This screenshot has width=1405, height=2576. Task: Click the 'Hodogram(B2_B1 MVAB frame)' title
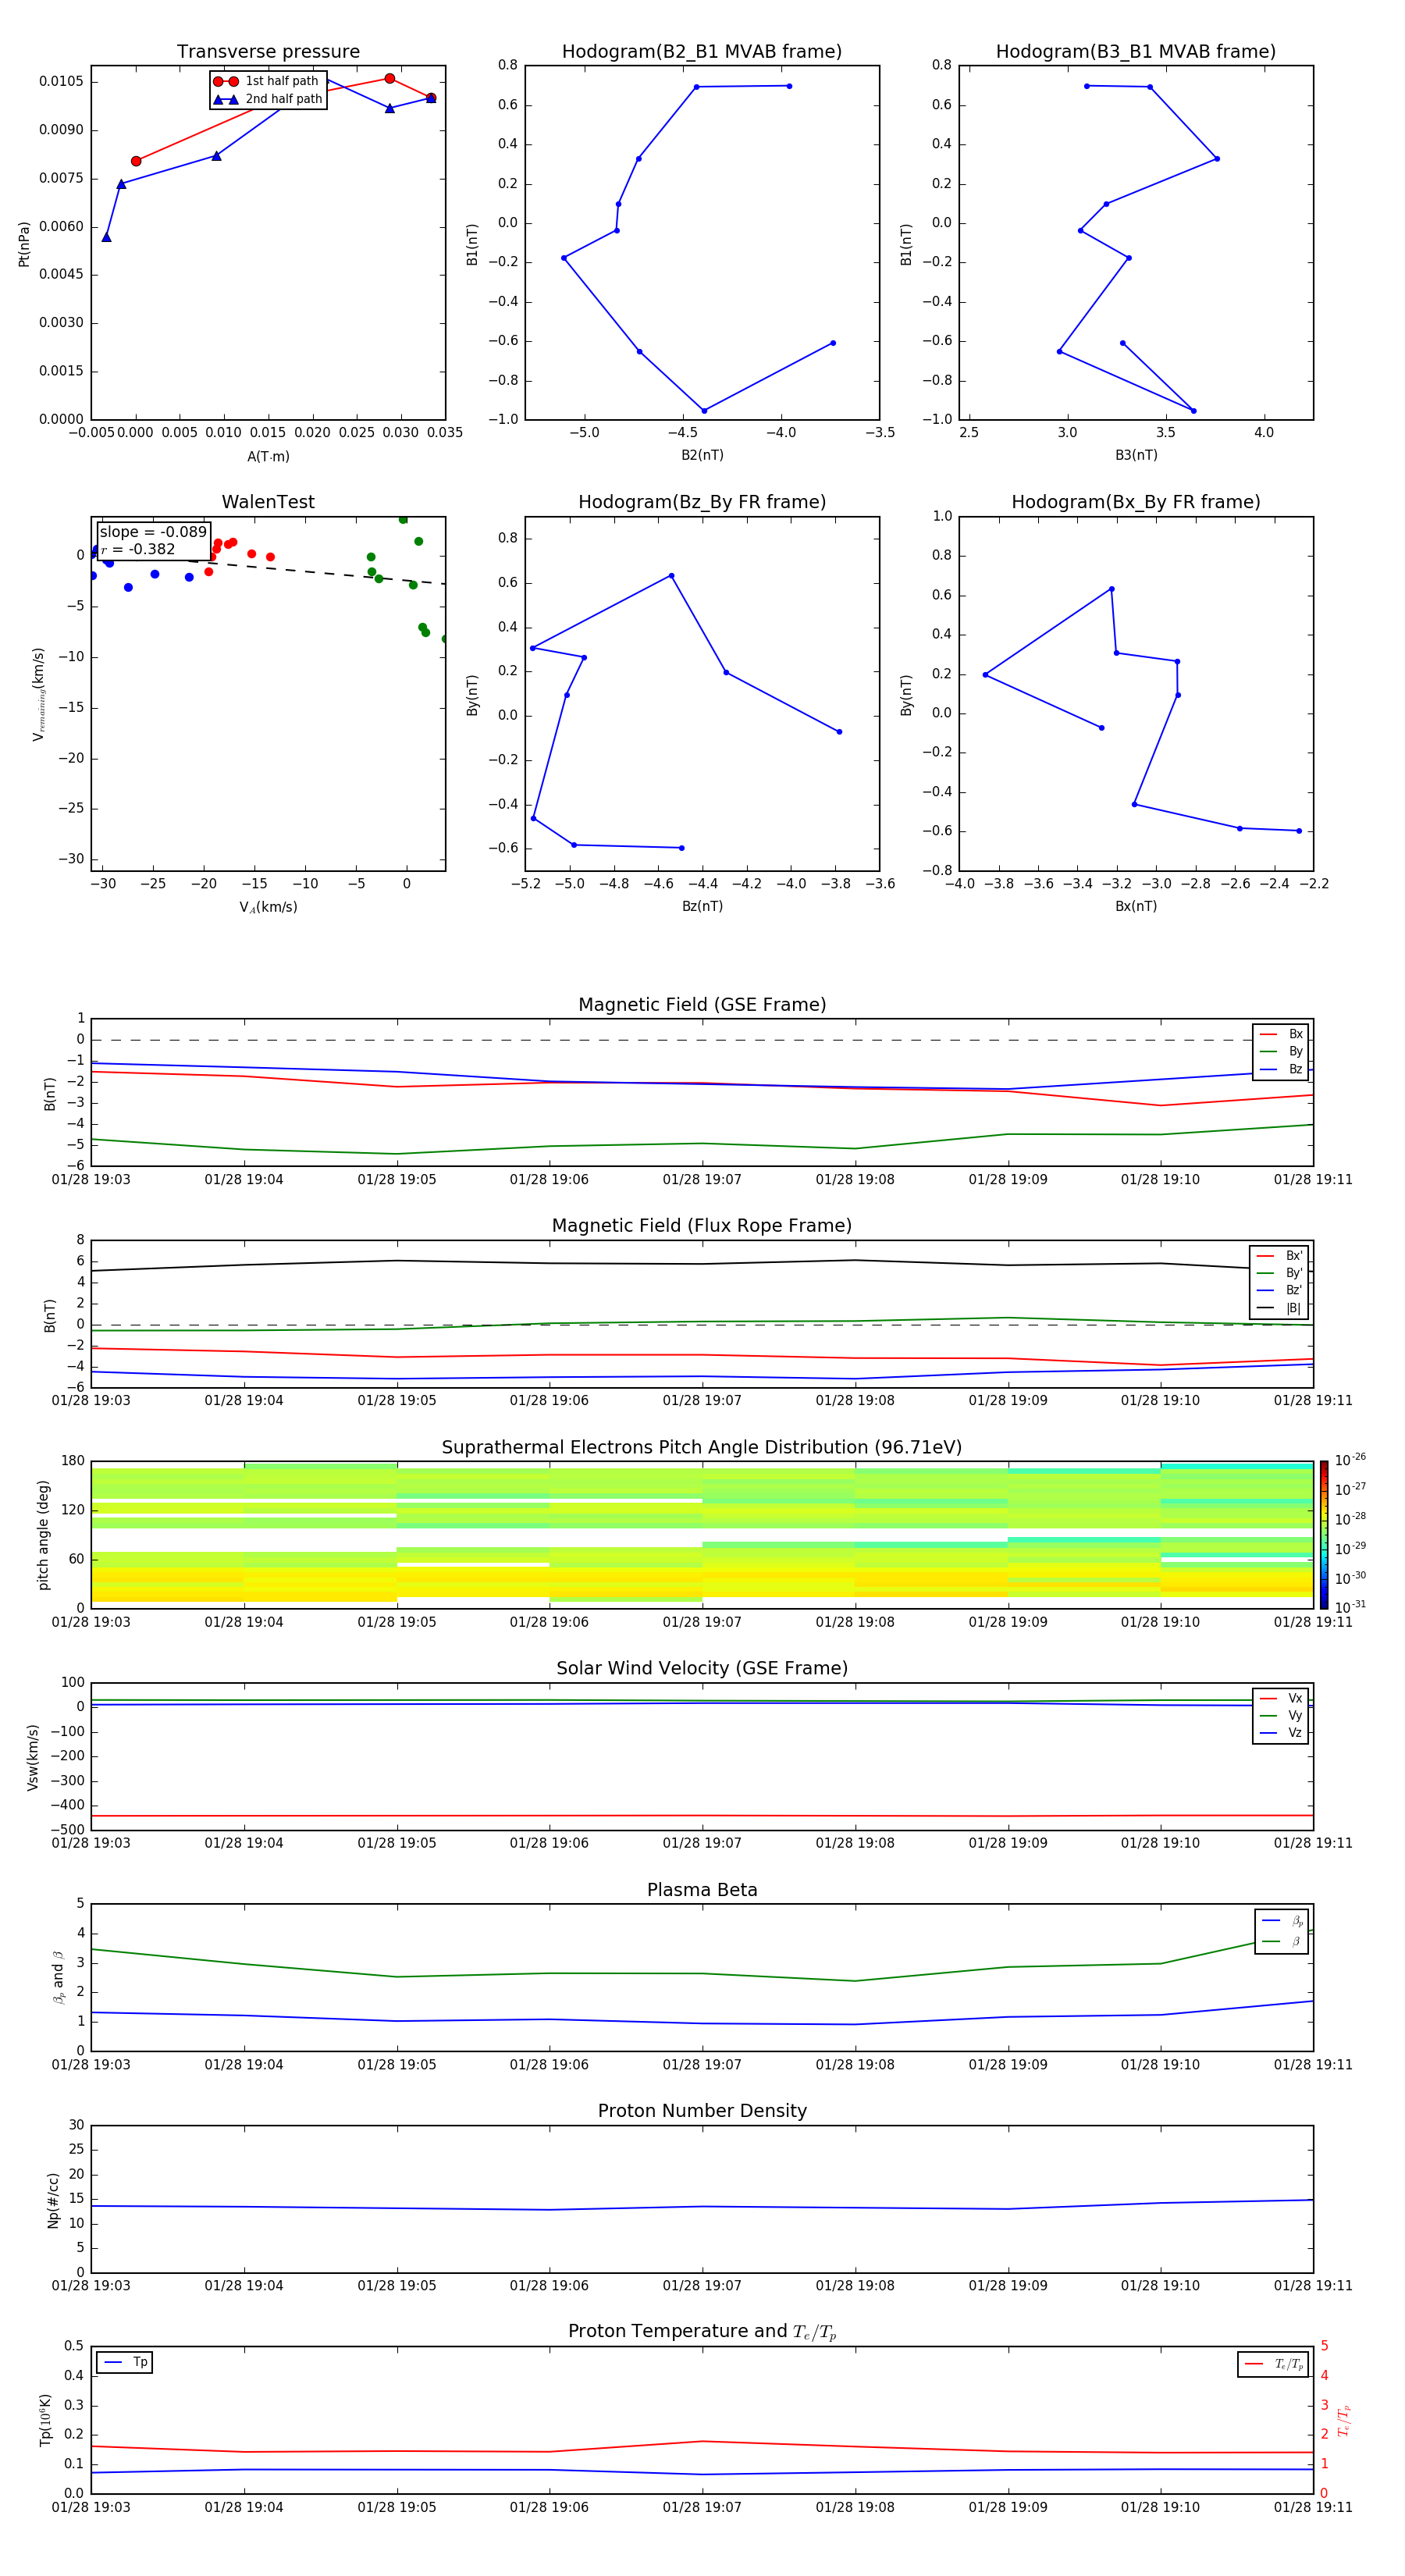click(x=702, y=52)
